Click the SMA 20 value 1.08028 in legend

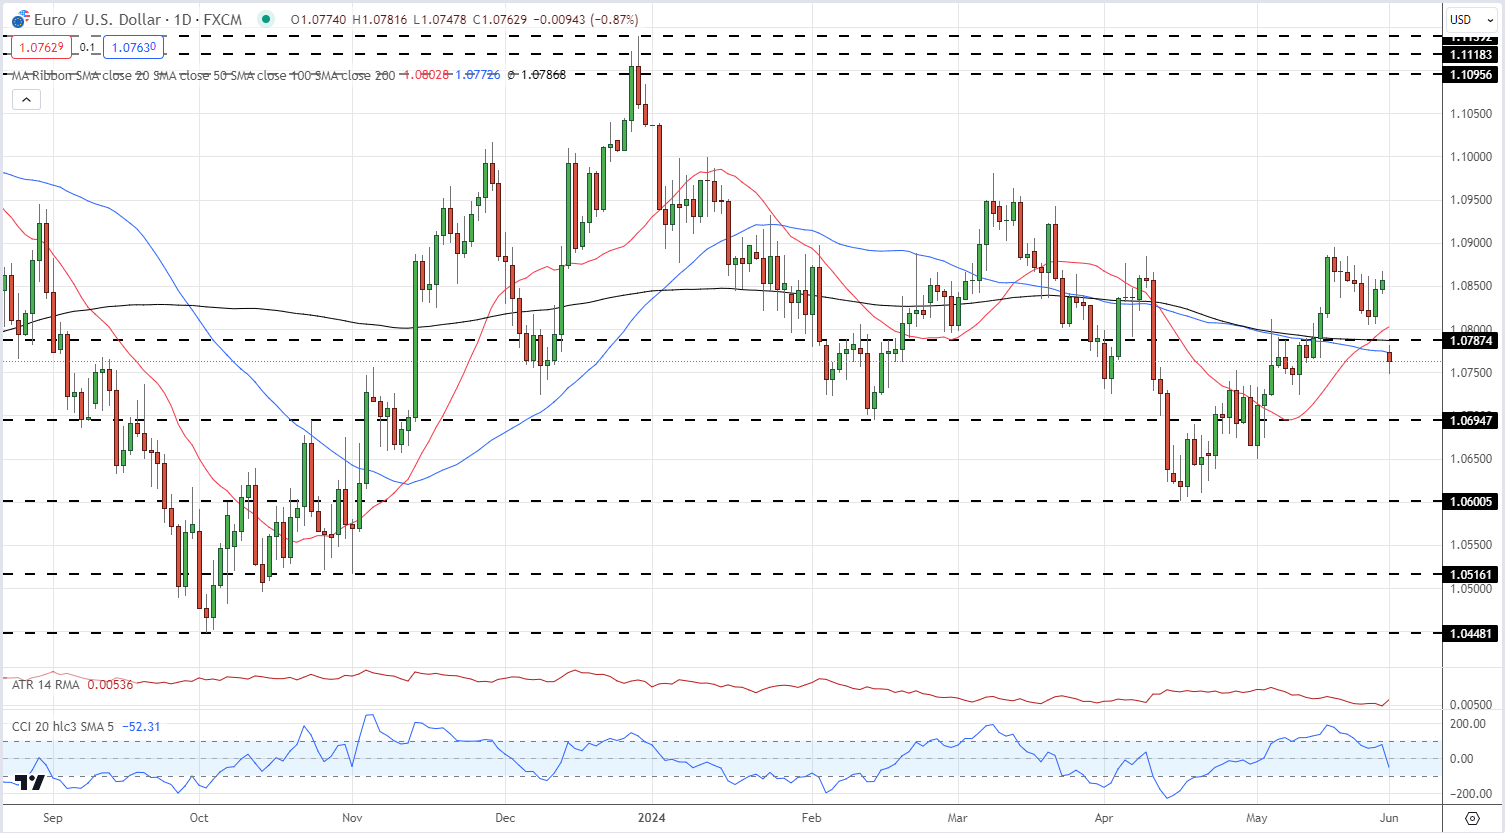(x=425, y=75)
